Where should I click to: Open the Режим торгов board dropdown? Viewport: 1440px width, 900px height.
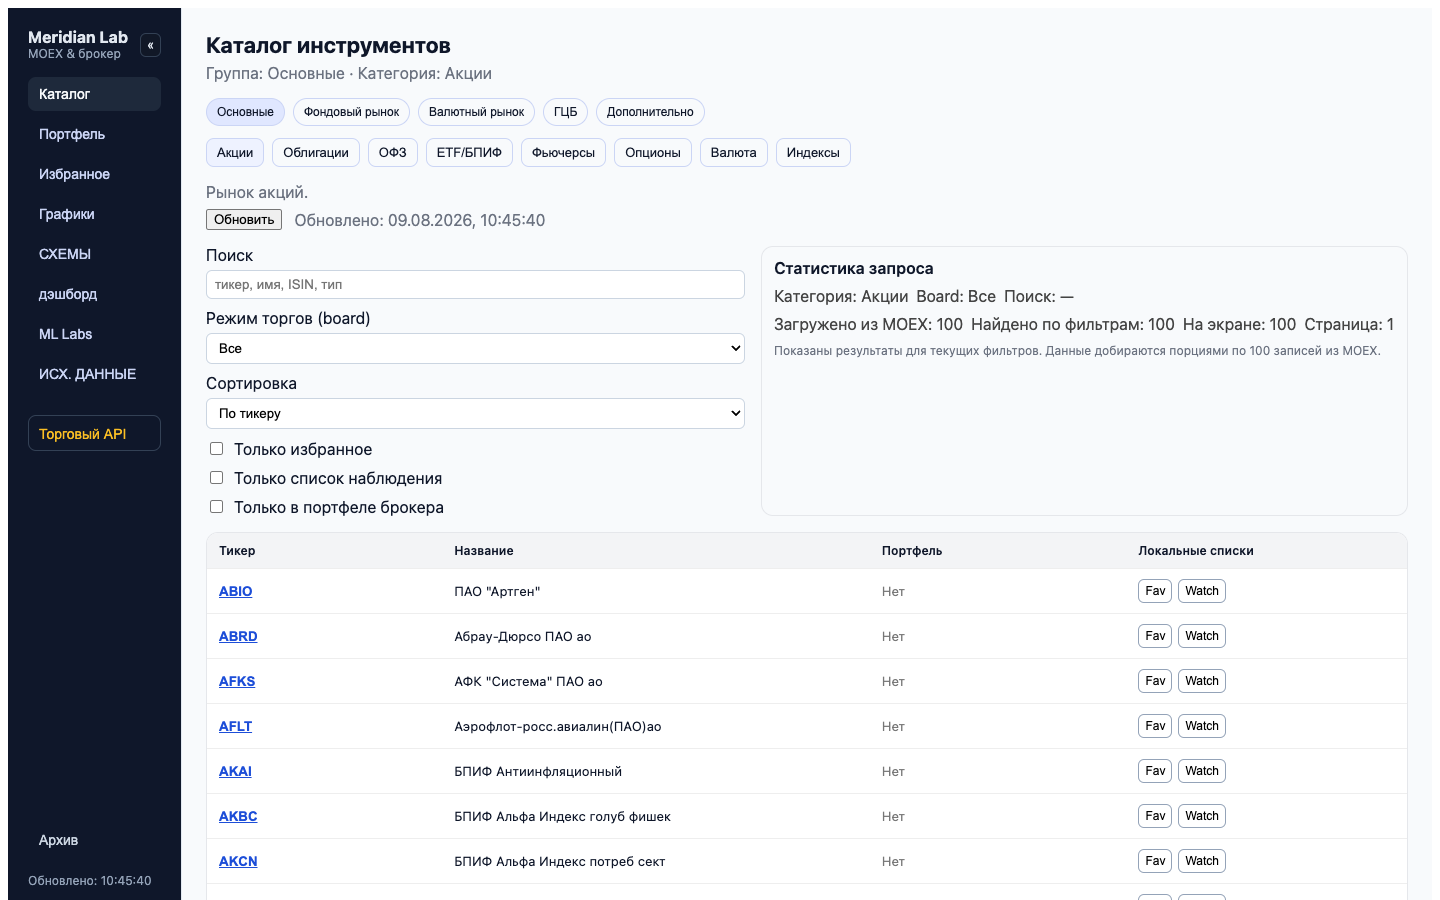(475, 348)
